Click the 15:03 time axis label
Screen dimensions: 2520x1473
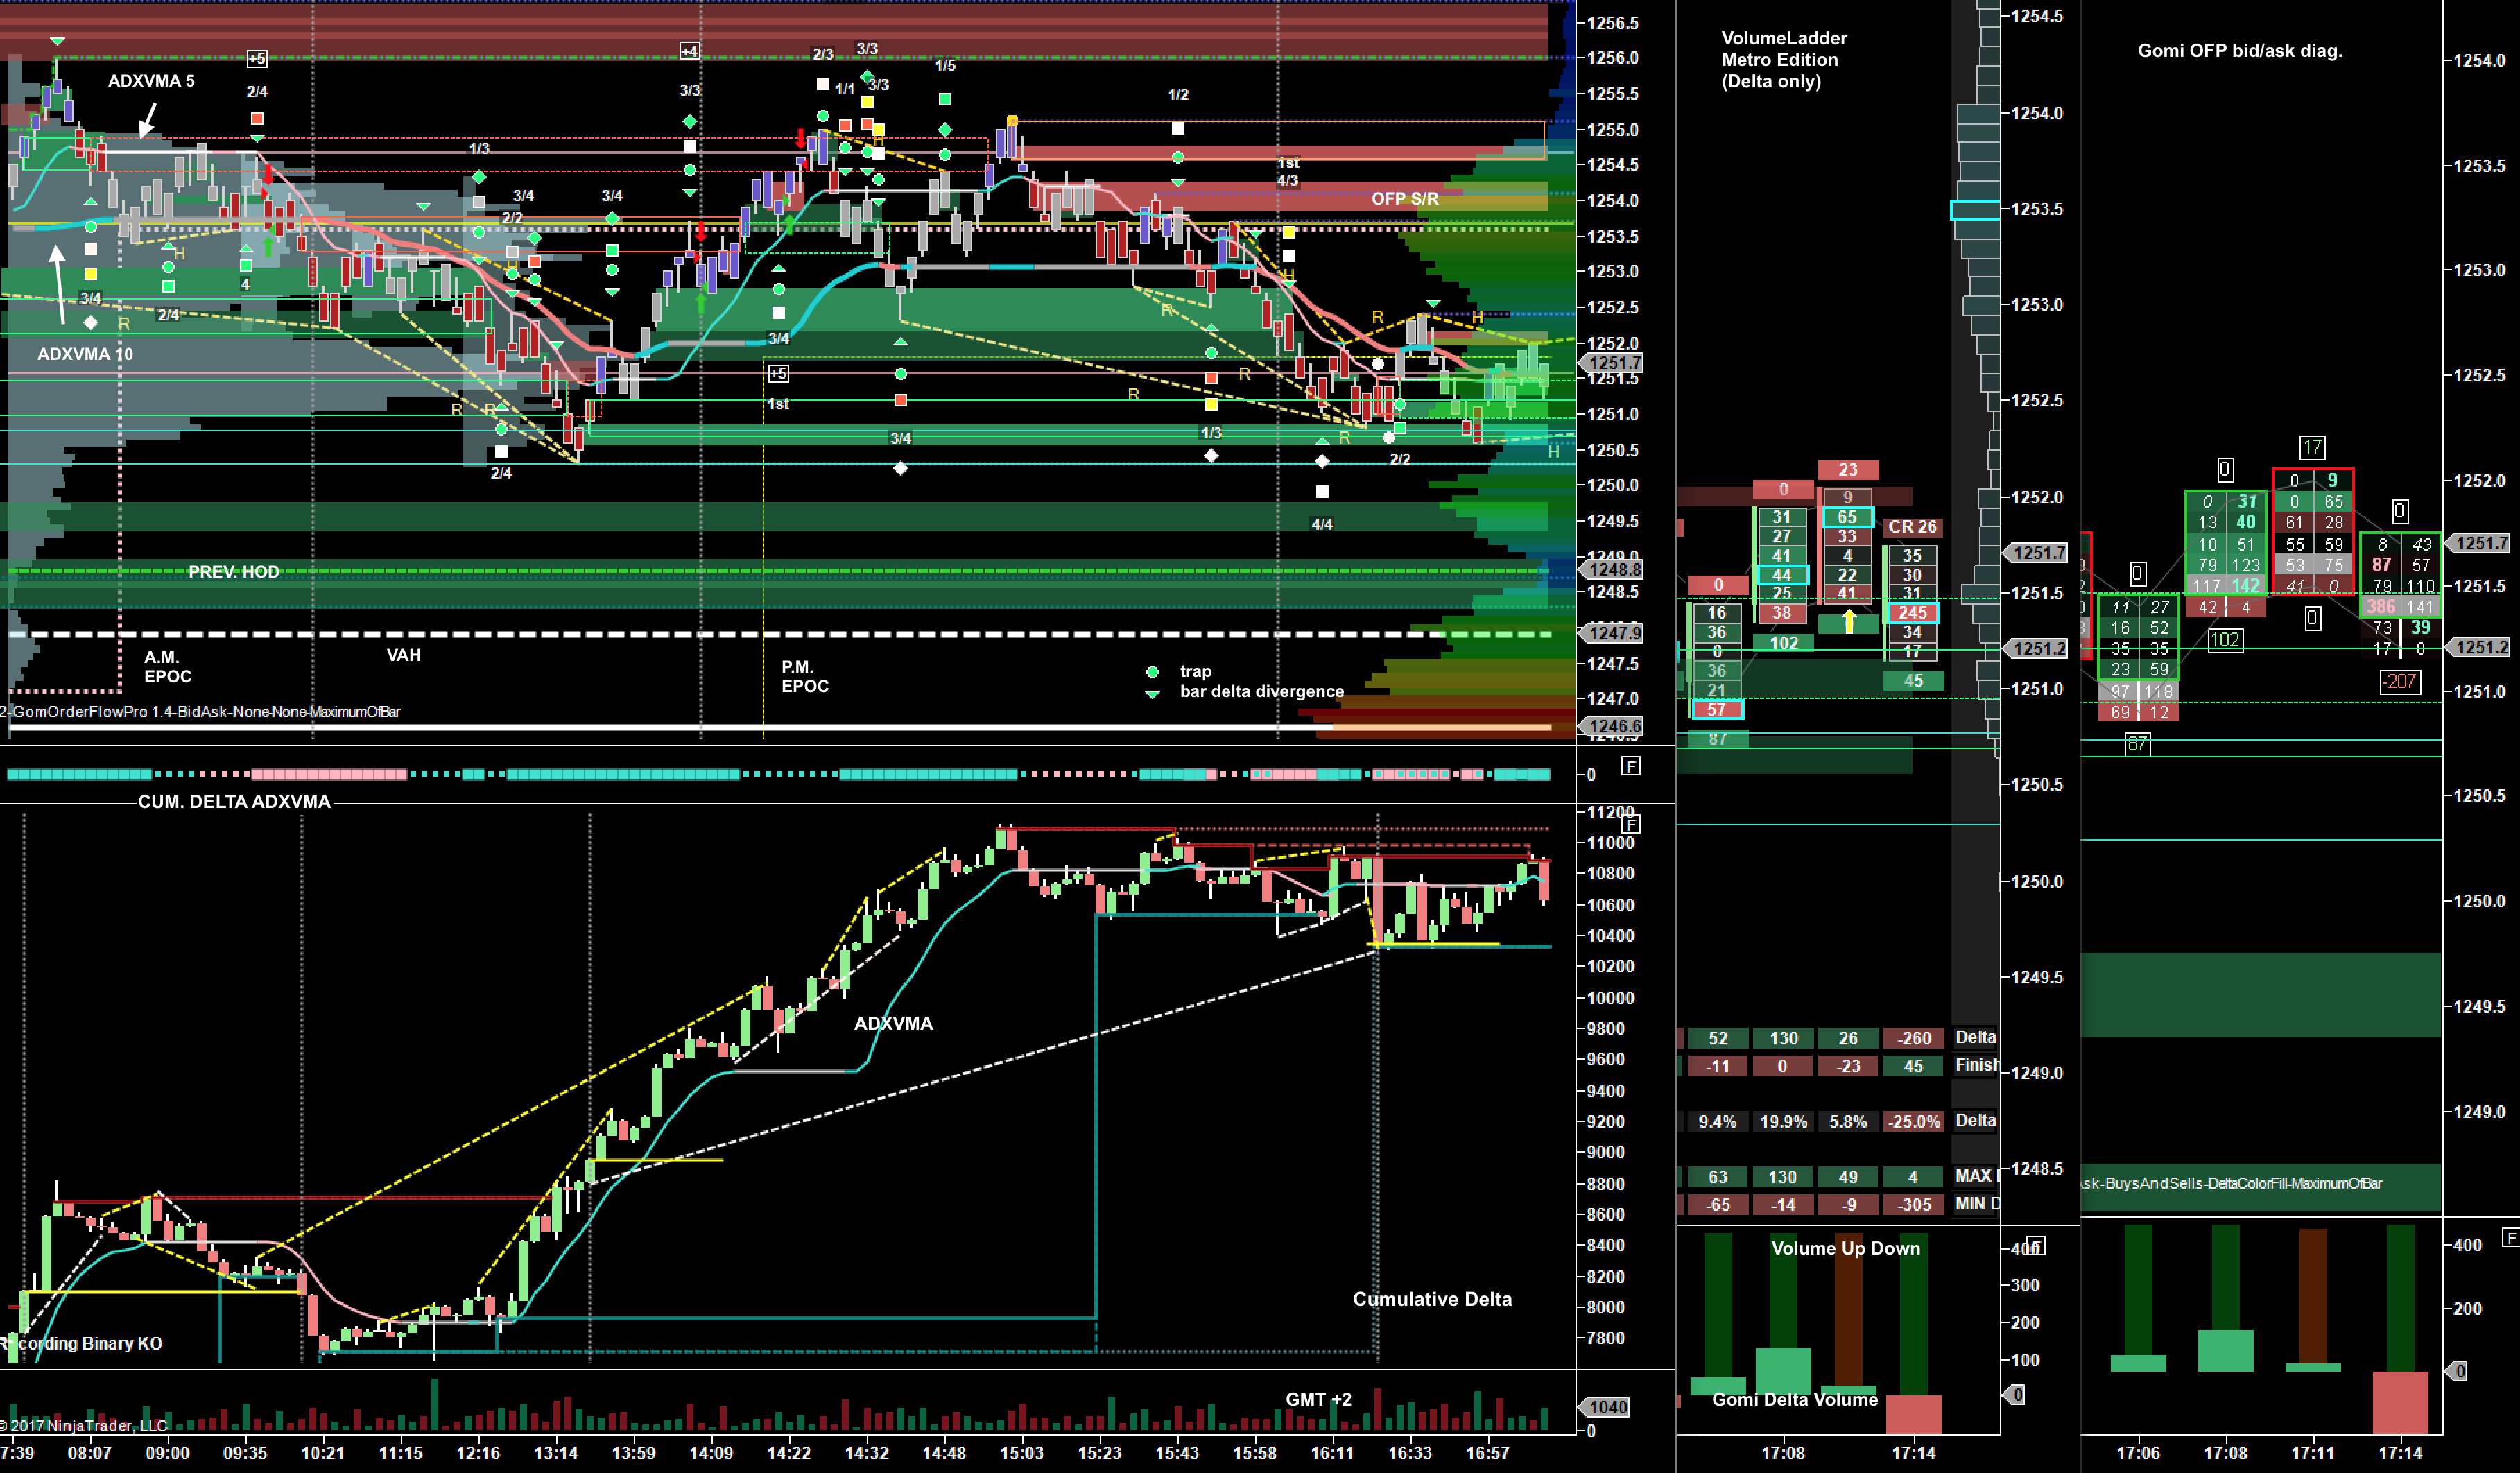click(1021, 1453)
